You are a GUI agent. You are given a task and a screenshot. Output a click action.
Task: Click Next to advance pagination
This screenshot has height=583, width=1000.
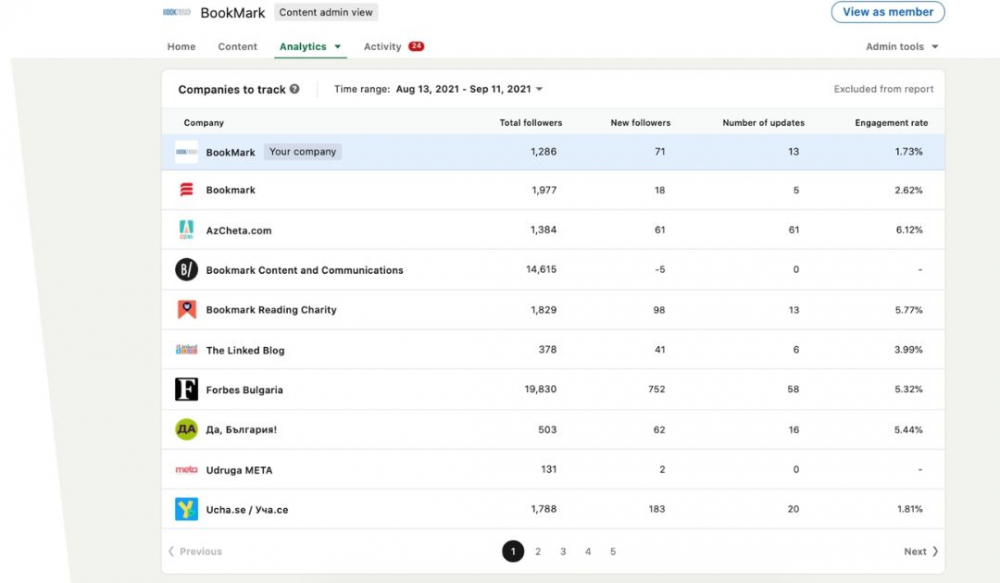921,552
